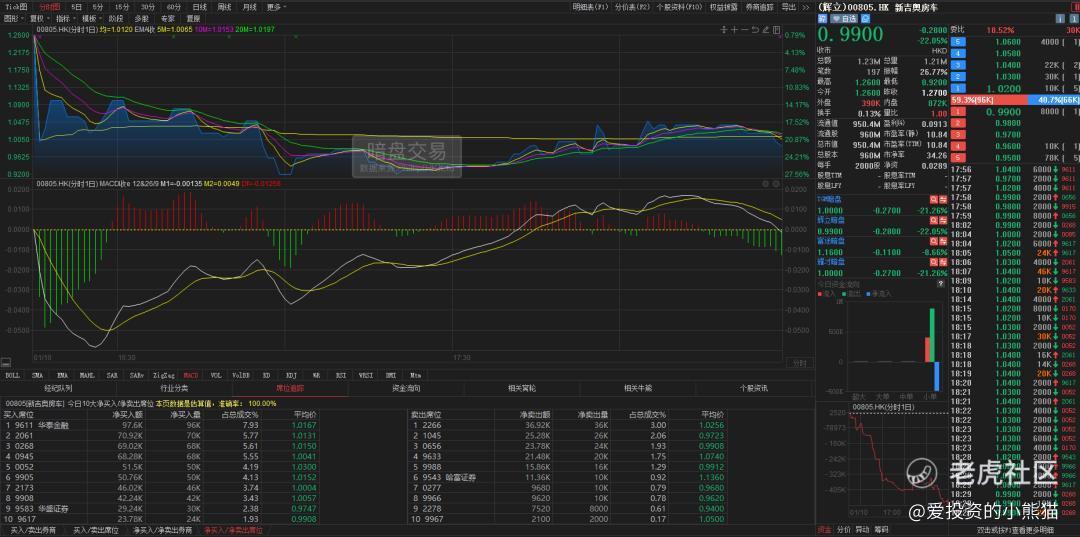Toggle the ZigZag indicator

click(x=163, y=376)
